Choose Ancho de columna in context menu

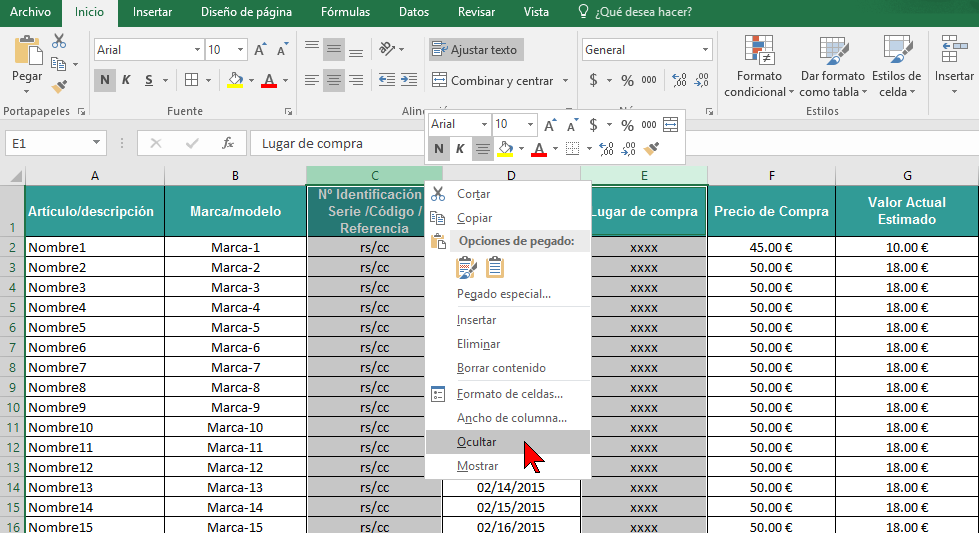508,418
